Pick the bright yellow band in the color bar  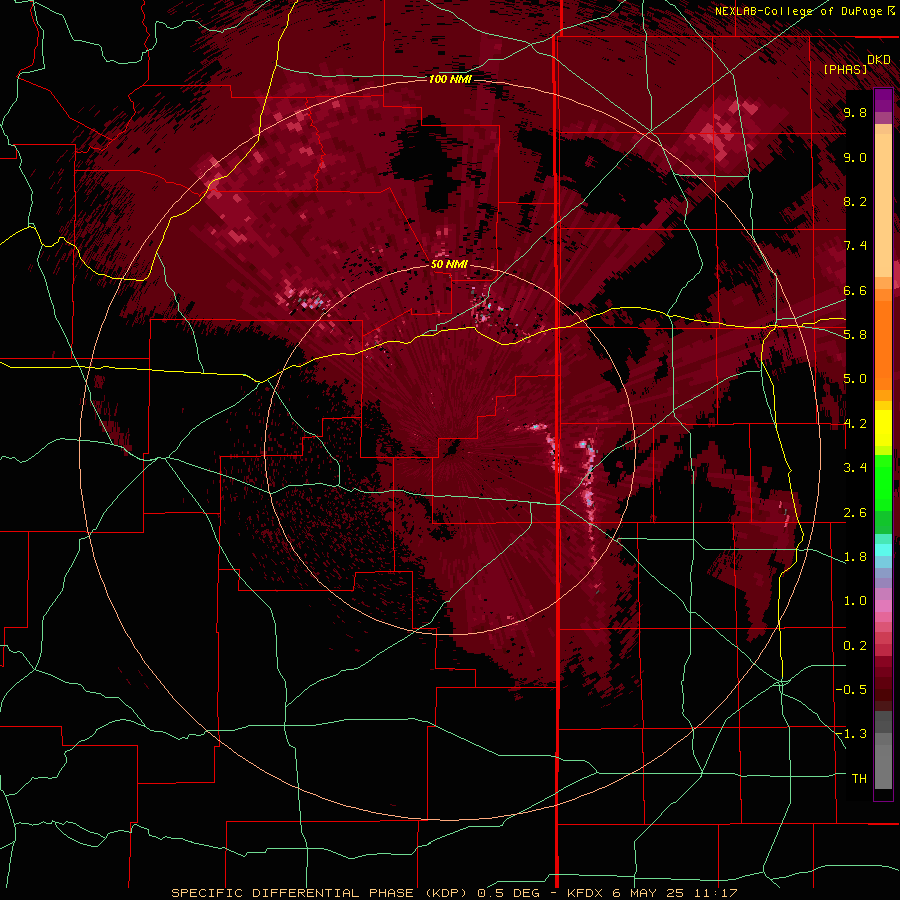(883, 428)
